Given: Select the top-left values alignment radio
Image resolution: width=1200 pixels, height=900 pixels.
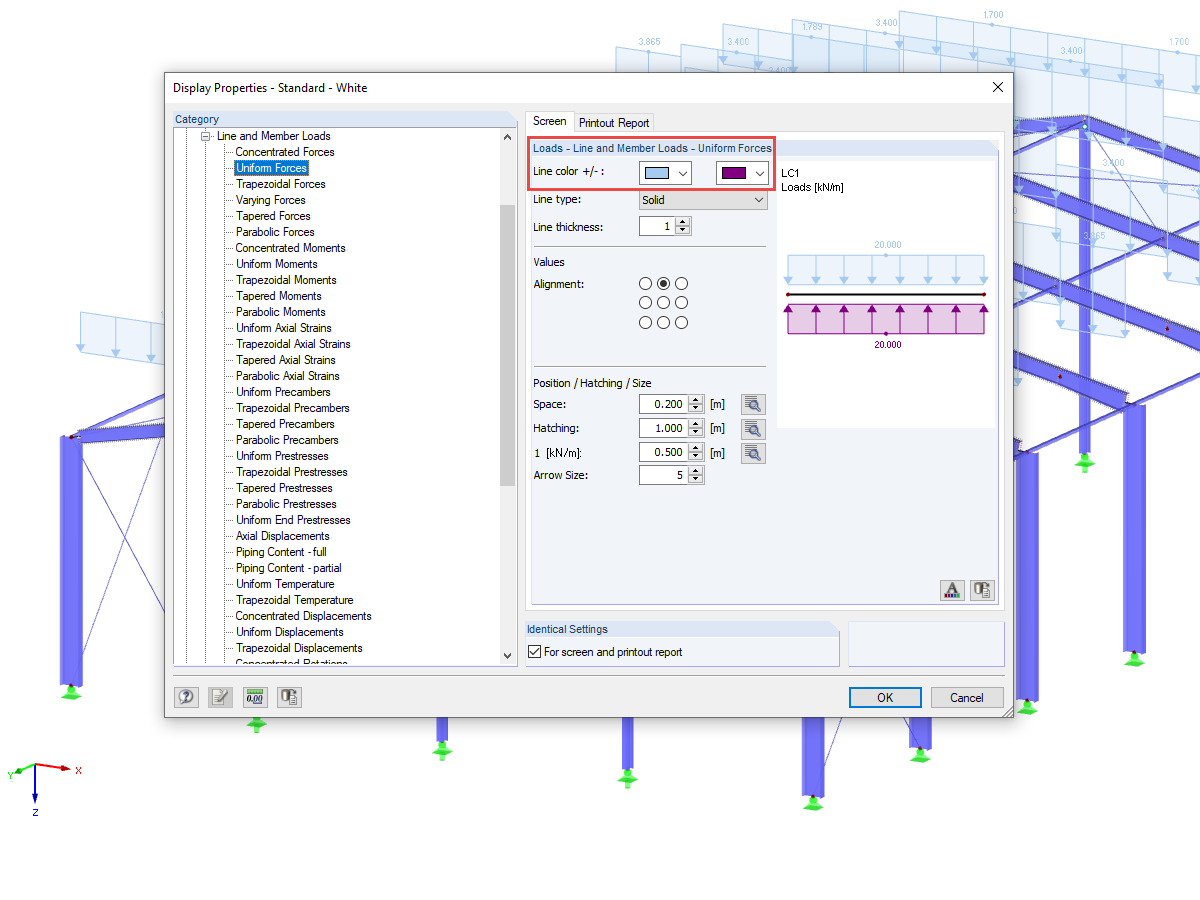Looking at the screenshot, I should point(645,284).
